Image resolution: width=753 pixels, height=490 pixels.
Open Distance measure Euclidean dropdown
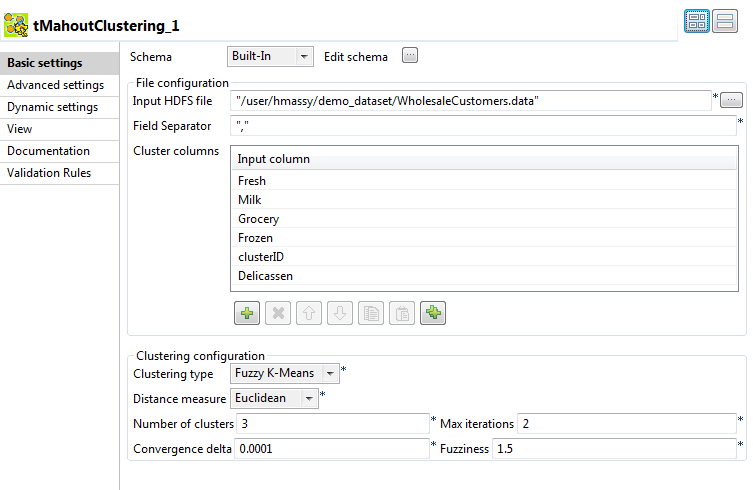coord(274,398)
